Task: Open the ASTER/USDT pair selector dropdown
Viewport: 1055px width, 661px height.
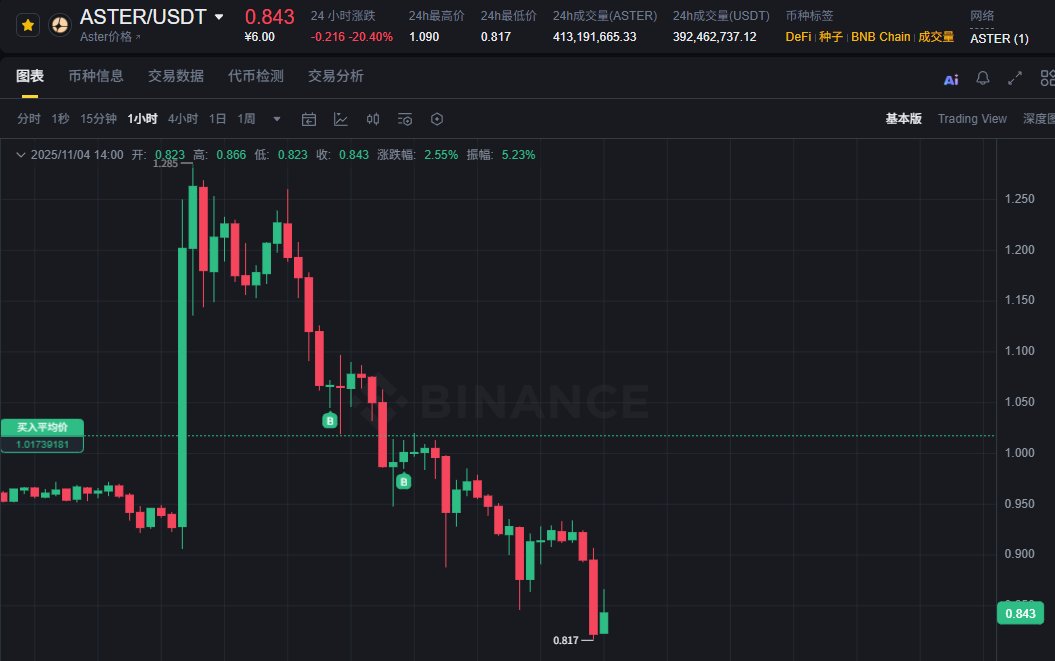Action: [x=219, y=17]
